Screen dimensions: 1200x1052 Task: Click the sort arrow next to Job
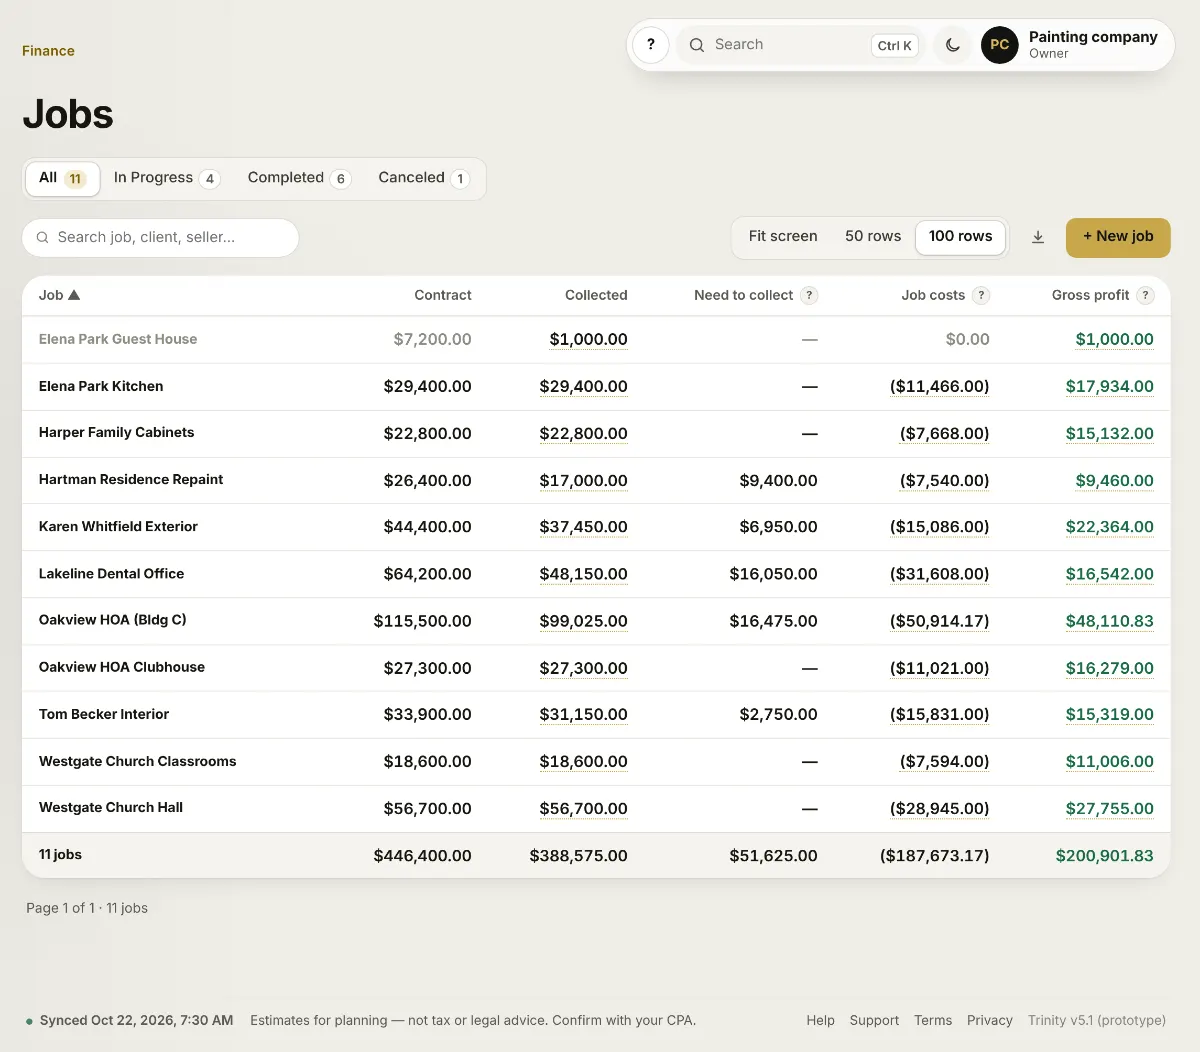pyautogui.click(x=74, y=295)
